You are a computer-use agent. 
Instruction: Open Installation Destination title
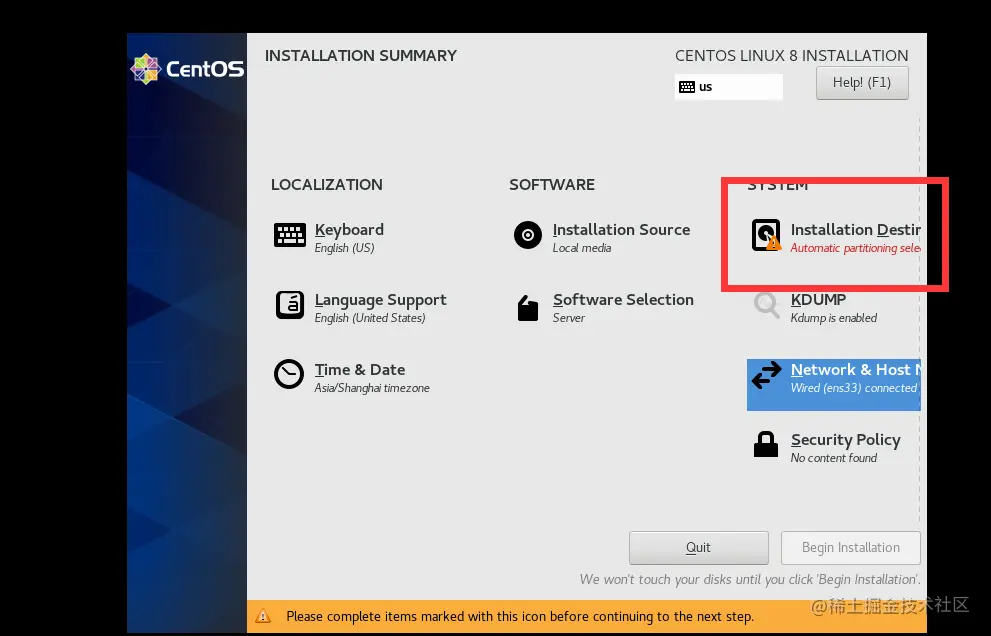pos(856,229)
